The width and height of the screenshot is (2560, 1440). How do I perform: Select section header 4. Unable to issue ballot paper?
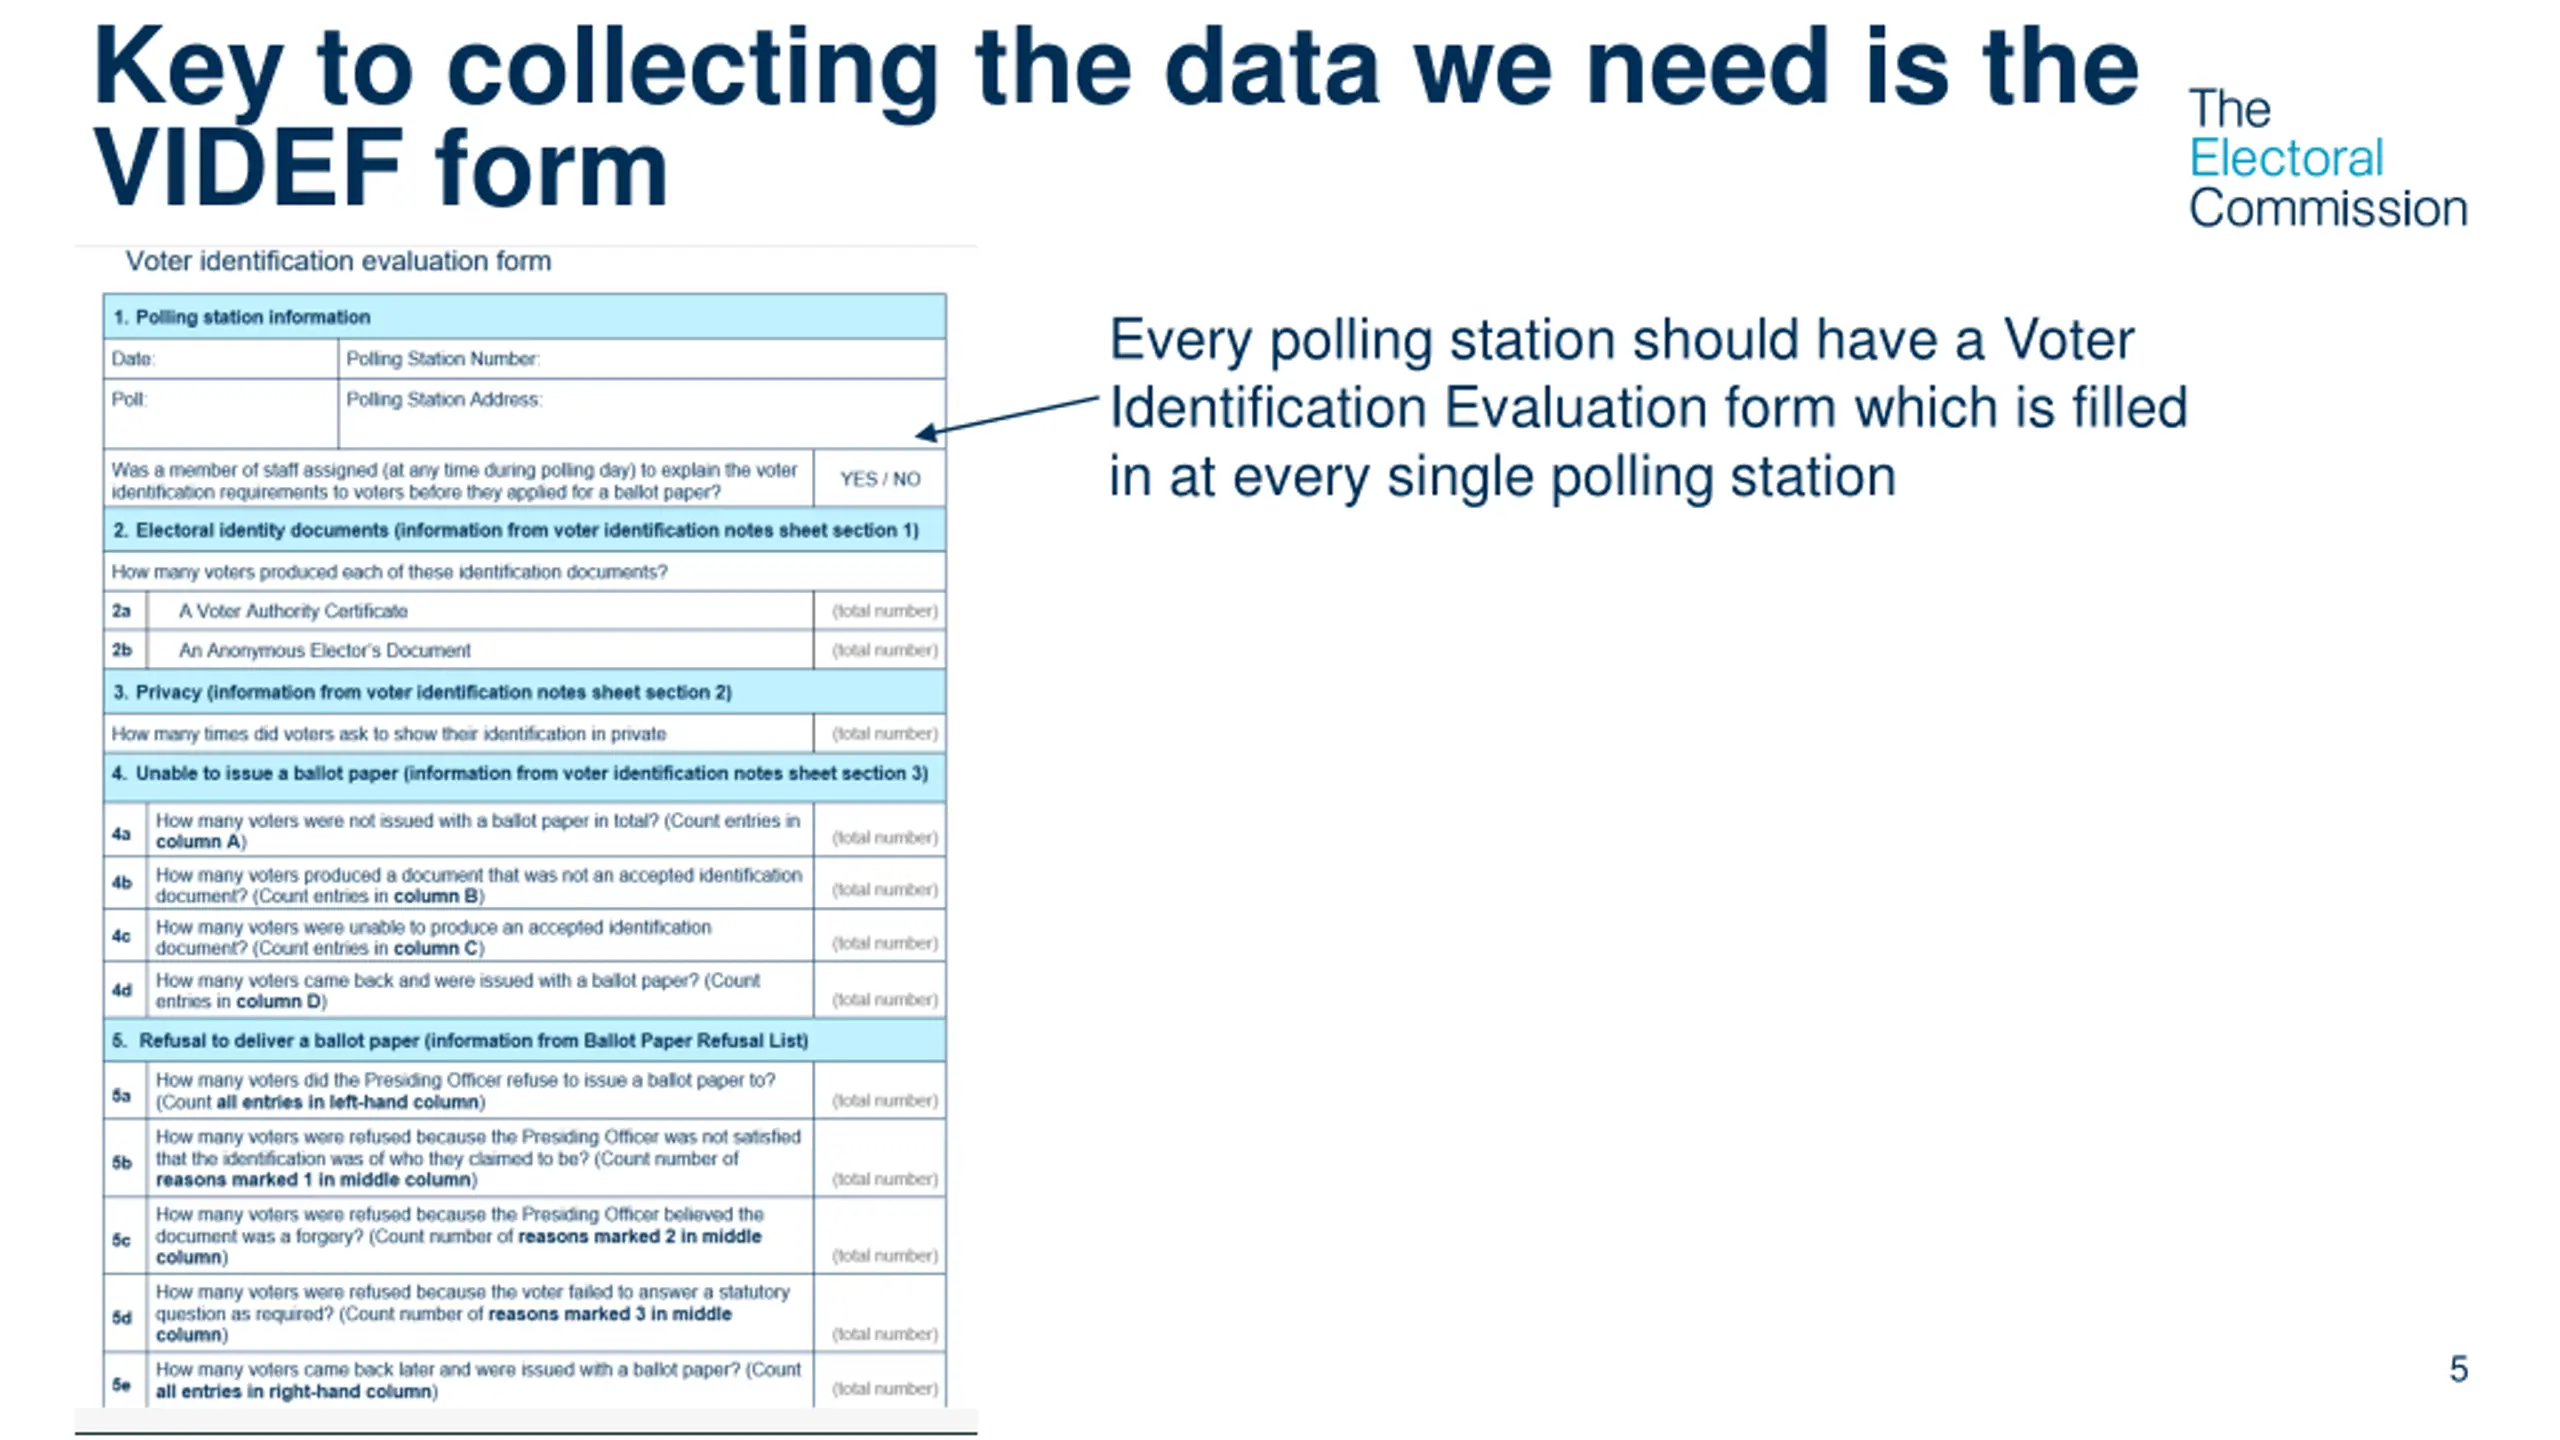pyautogui.click(x=525, y=777)
